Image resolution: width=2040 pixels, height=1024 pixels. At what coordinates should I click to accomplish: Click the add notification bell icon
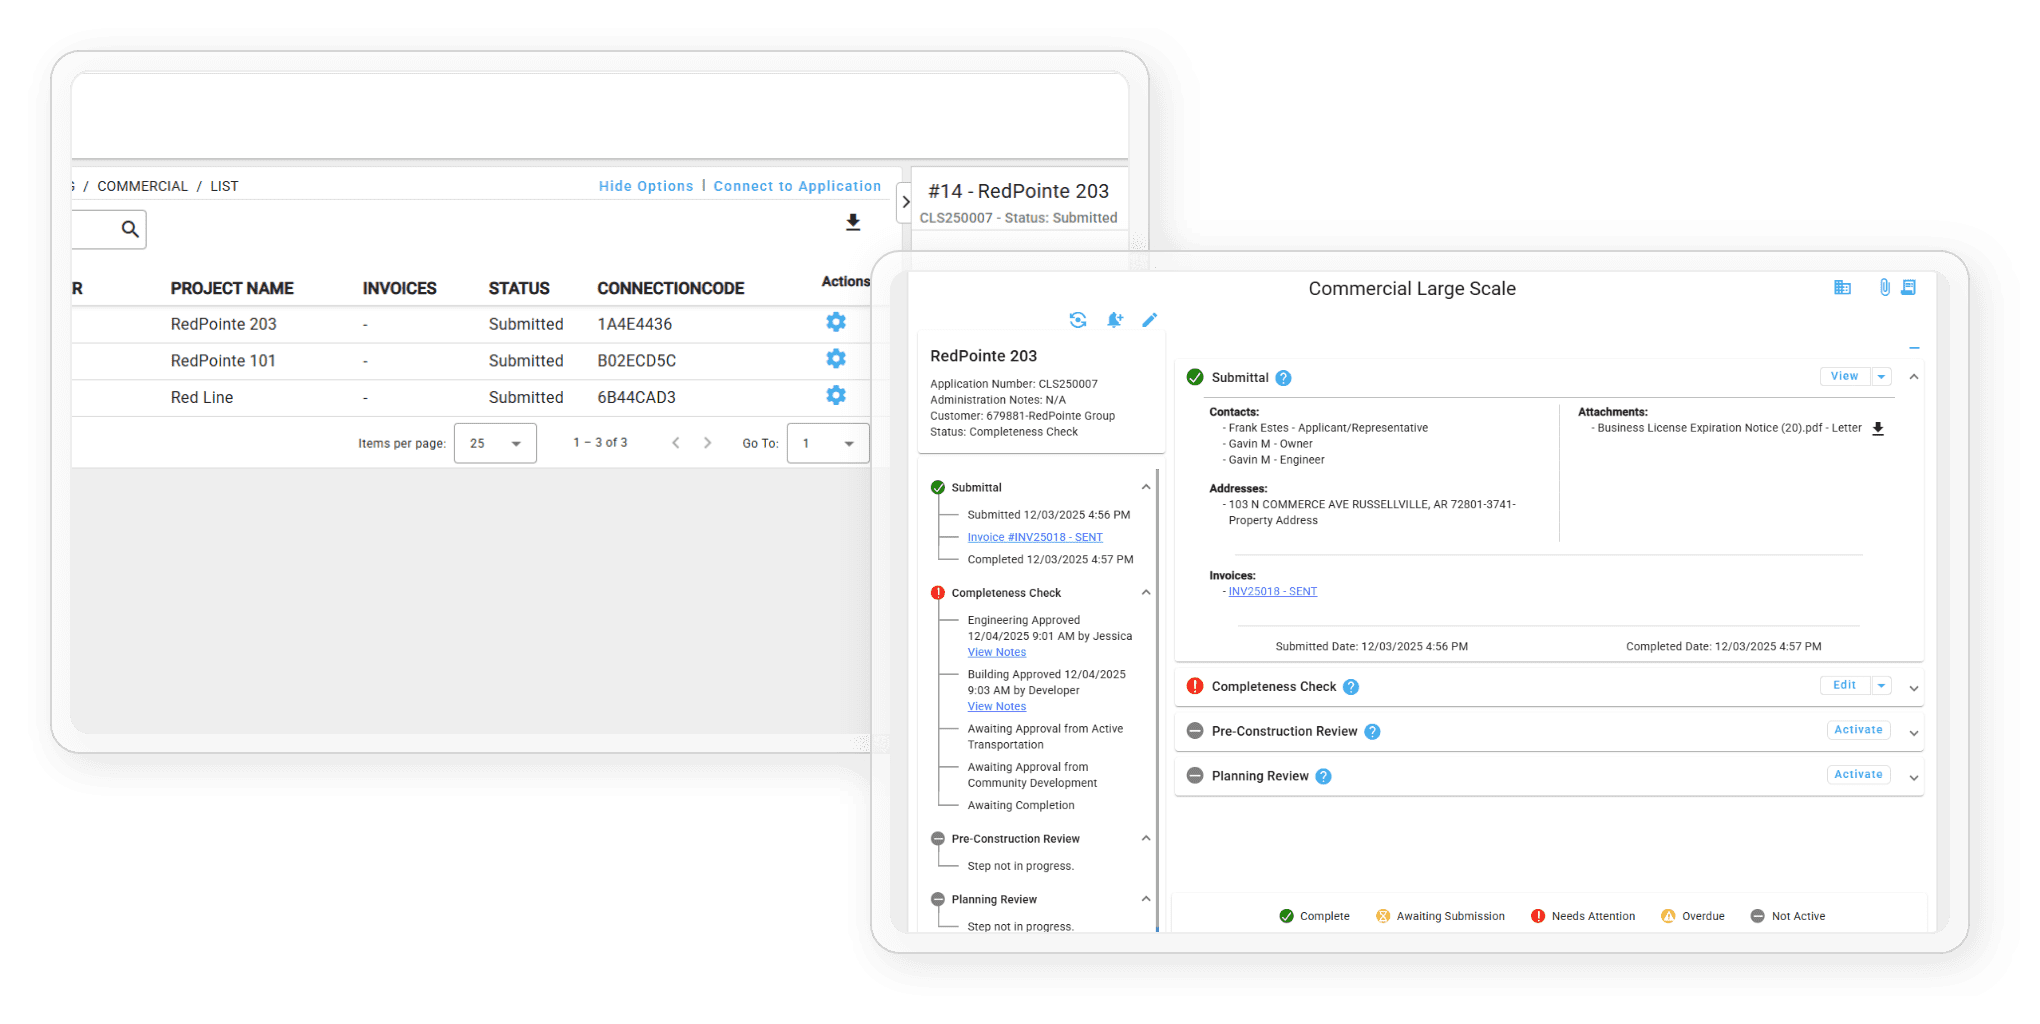pyautogui.click(x=1114, y=320)
